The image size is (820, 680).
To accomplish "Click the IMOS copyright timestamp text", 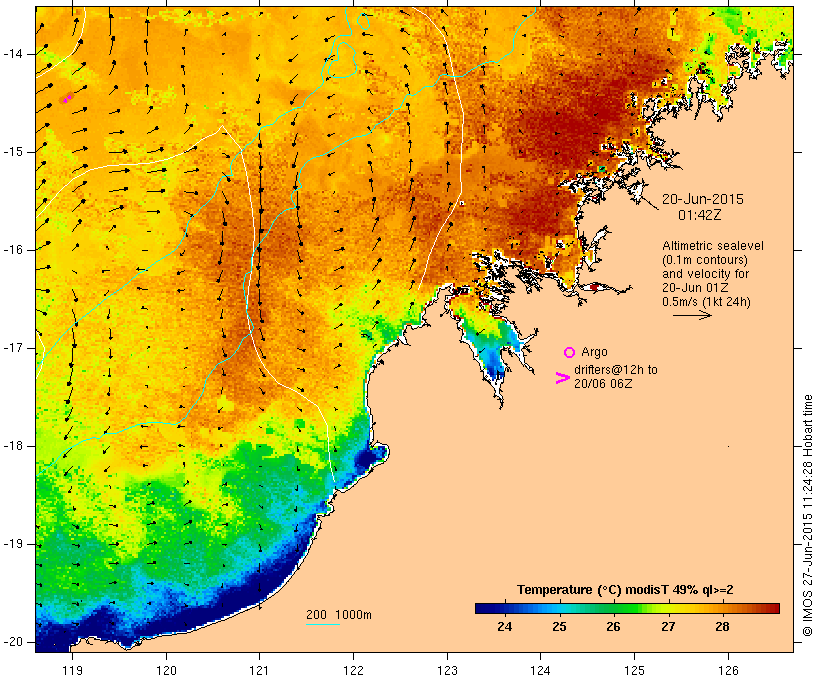I will tap(807, 515).
